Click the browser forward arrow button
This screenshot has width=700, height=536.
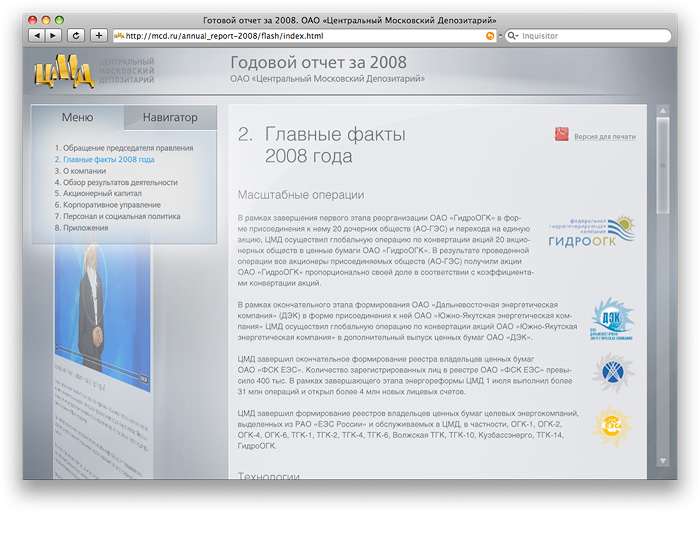(53, 36)
